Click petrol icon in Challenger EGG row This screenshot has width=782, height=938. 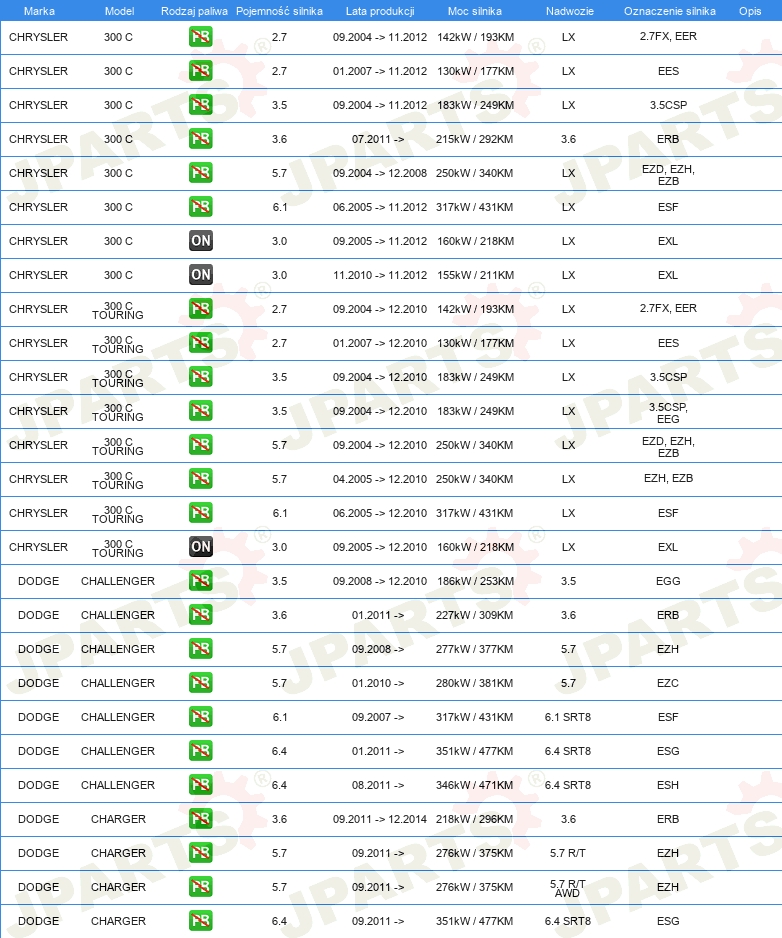[x=200, y=581]
